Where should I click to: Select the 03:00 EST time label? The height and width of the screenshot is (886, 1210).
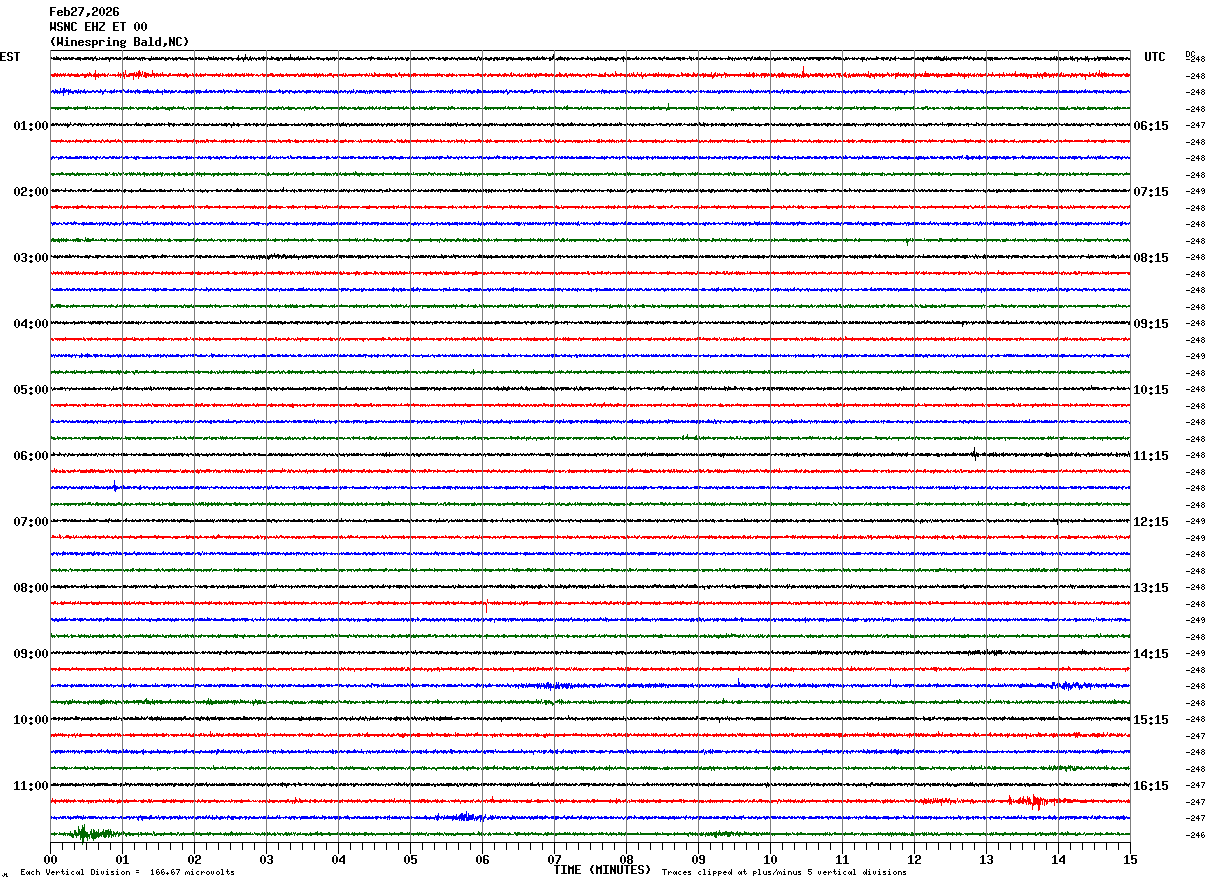[x=31, y=258]
